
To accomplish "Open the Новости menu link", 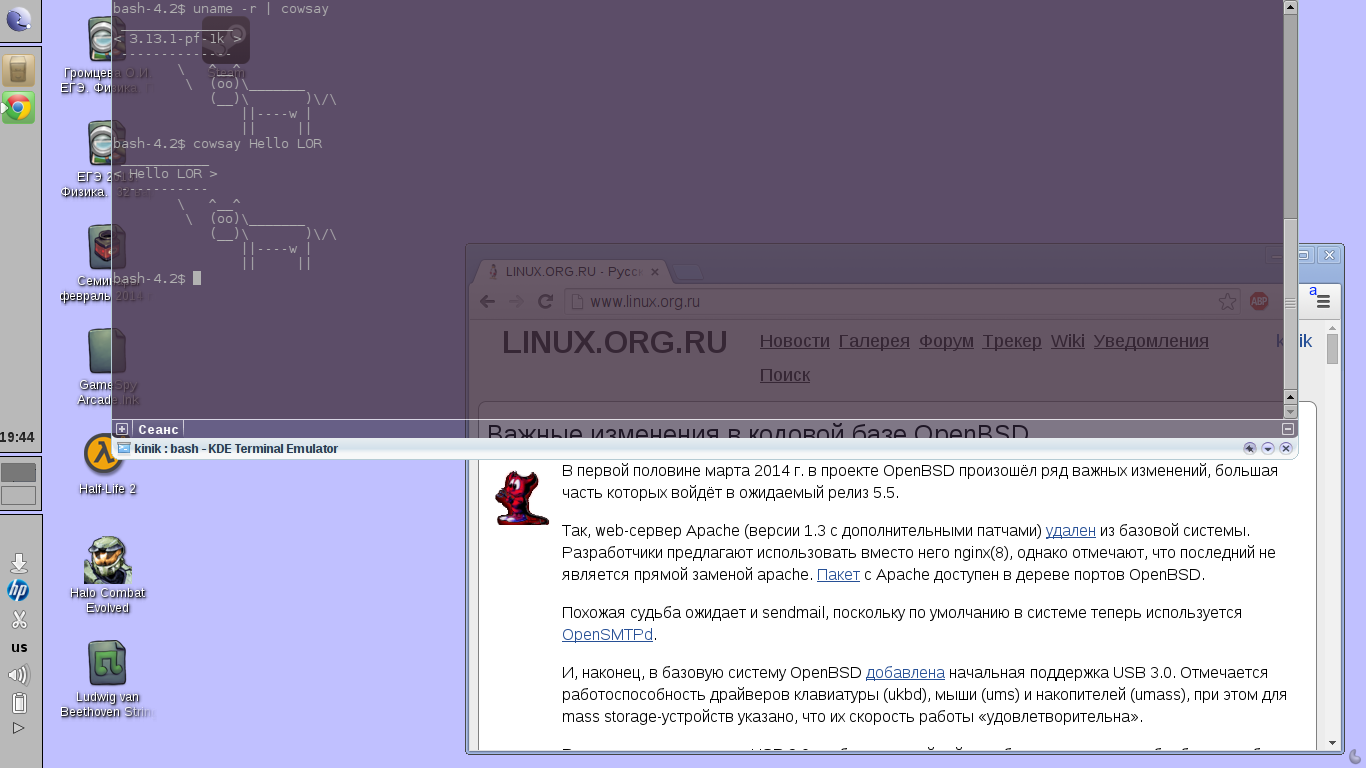I will coord(795,341).
